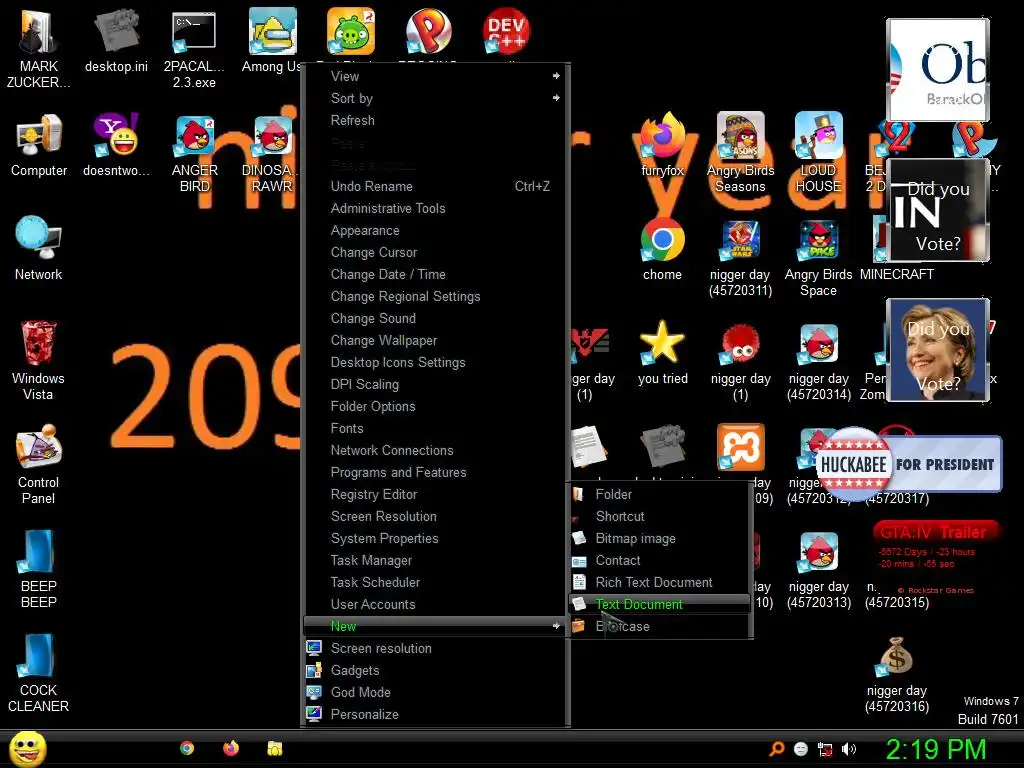This screenshot has width=1024, height=768.
Task: Select the Yahoo doesntwo... icon
Action: [x=116, y=146]
